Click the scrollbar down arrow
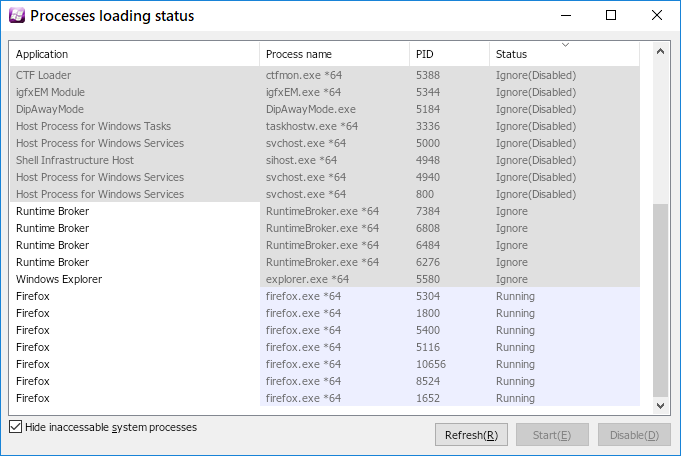681x456 pixels. pyautogui.click(x=661, y=406)
